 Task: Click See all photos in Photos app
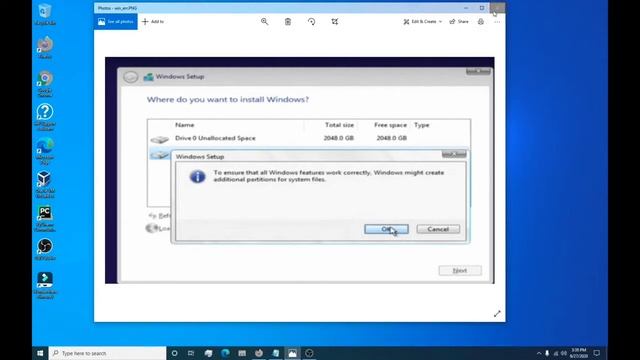click(116, 22)
